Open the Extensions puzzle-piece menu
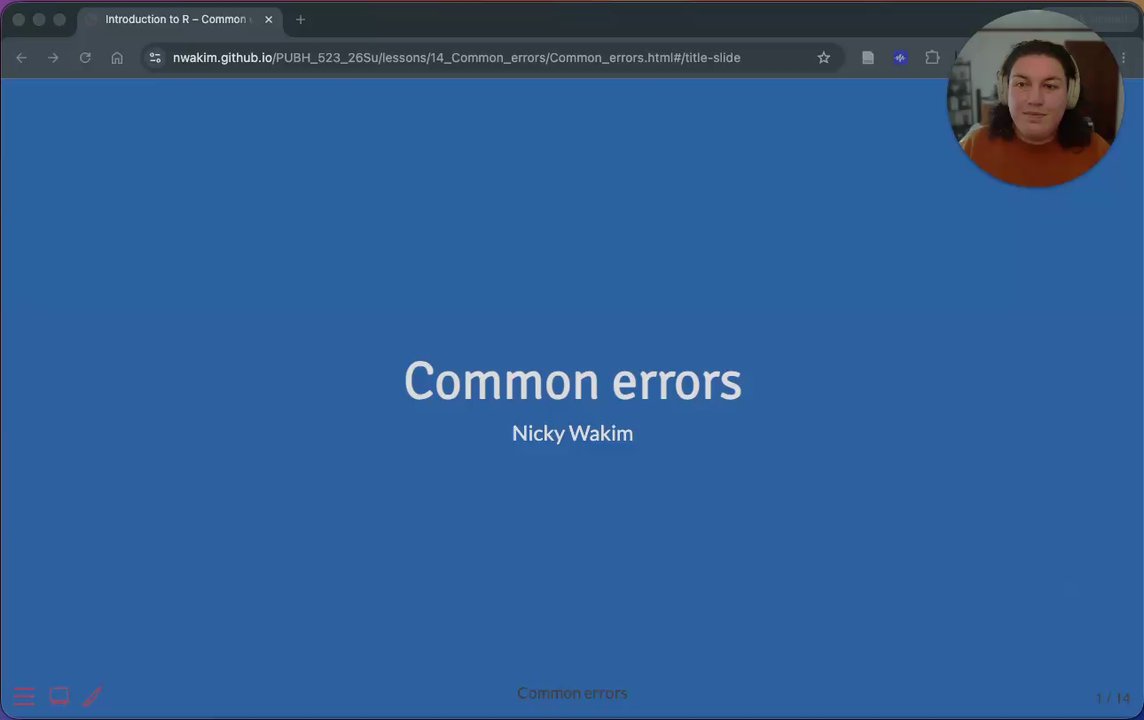 coord(932,58)
